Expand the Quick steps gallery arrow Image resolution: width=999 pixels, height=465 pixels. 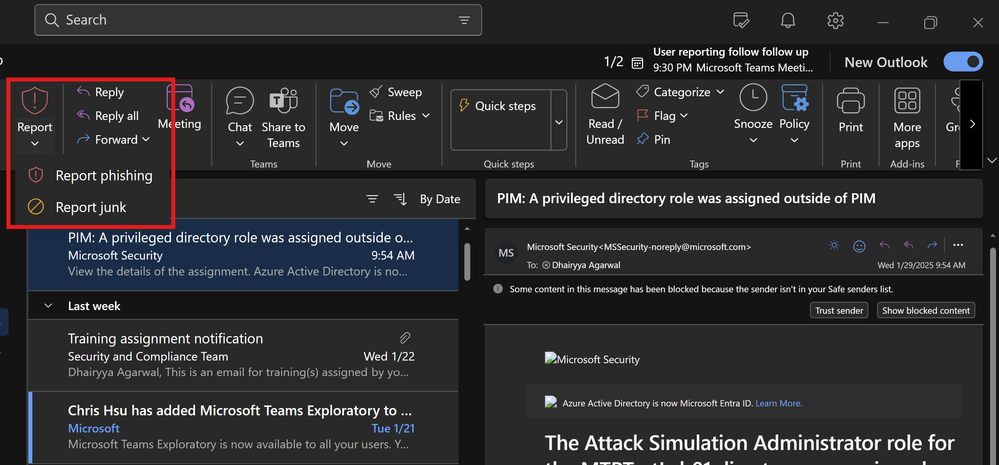click(x=559, y=120)
